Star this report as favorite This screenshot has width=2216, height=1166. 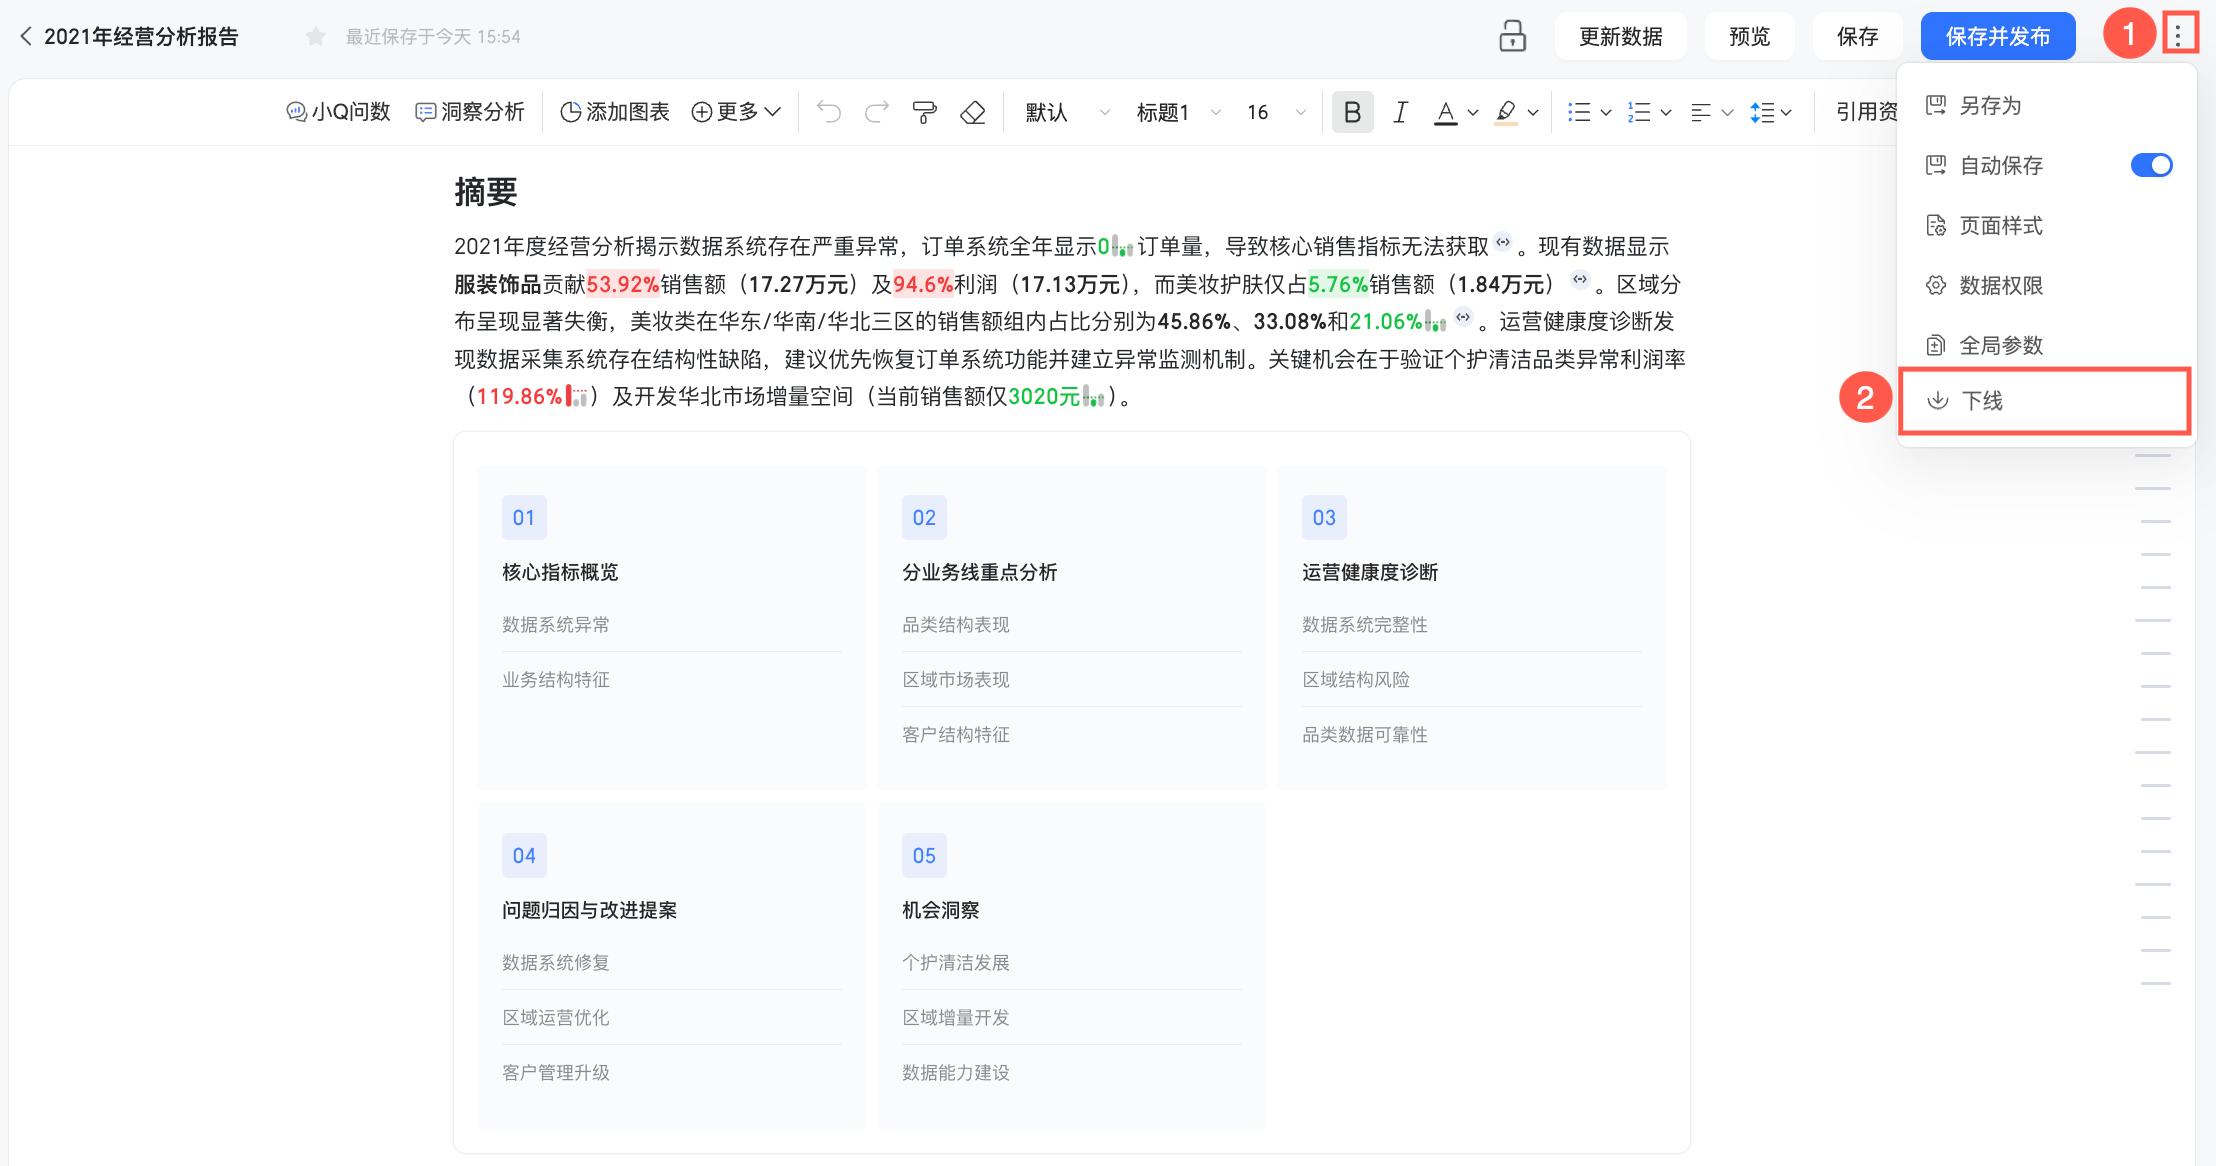(x=316, y=37)
